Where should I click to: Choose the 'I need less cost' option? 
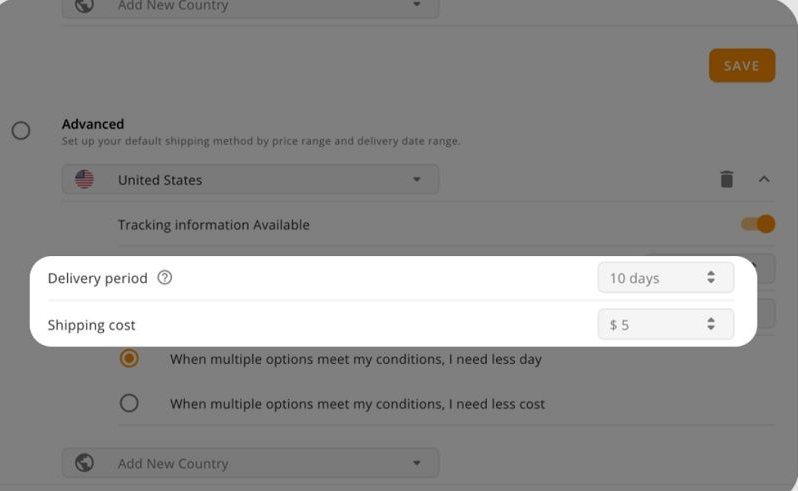pos(129,403)
